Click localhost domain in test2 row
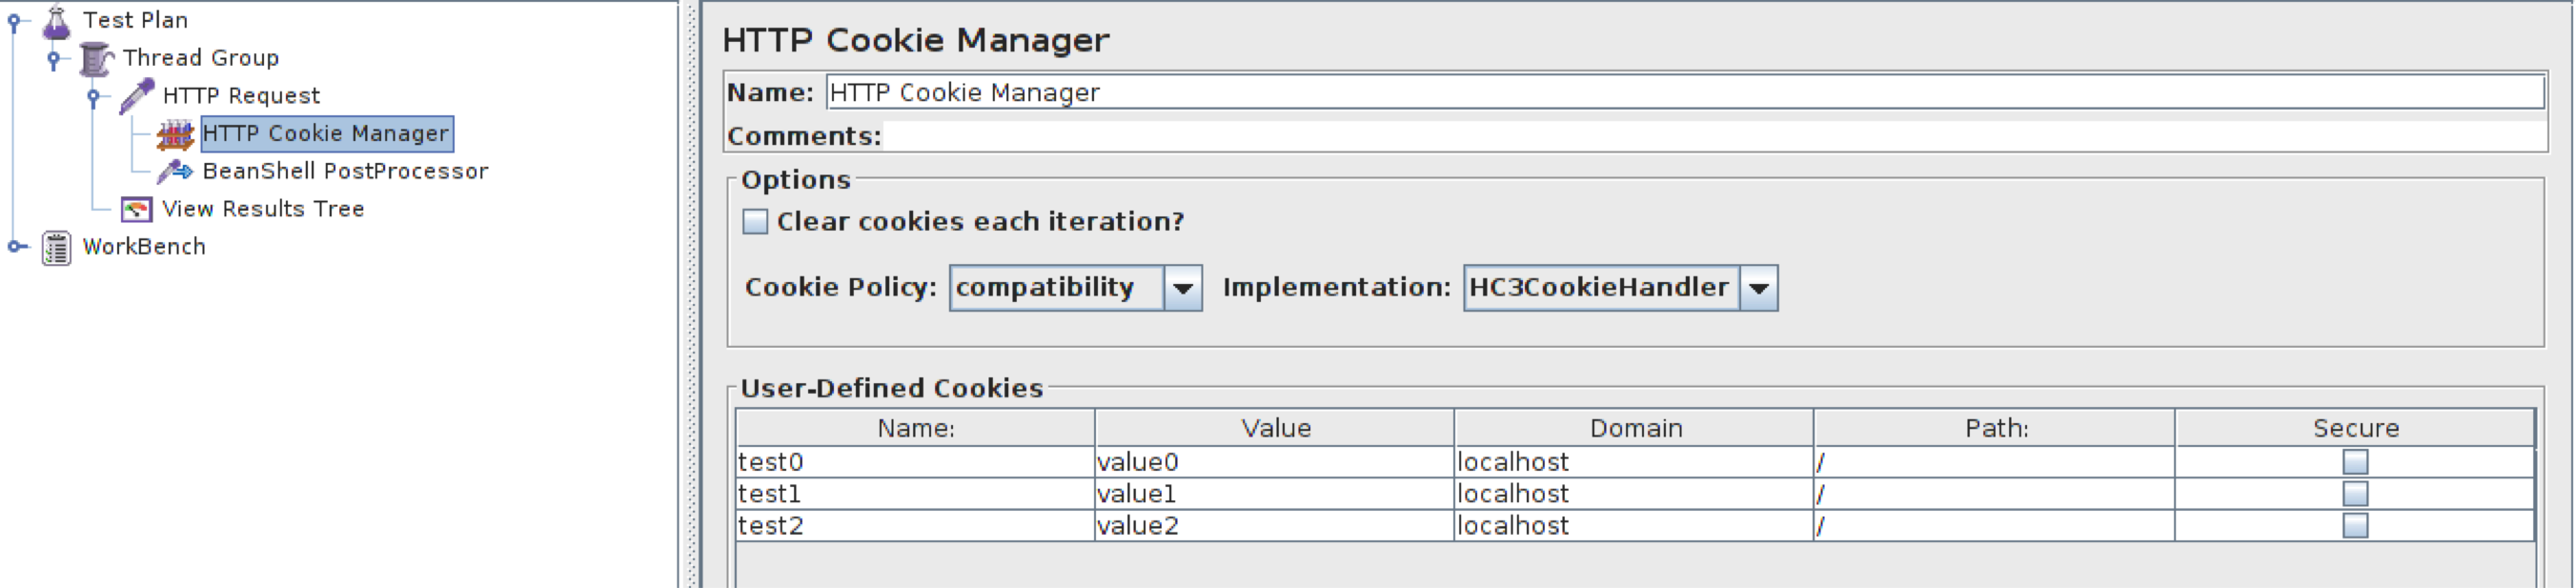Image resolution: width=2576 pixels, height=588 pixels. tap(1635, 526)
